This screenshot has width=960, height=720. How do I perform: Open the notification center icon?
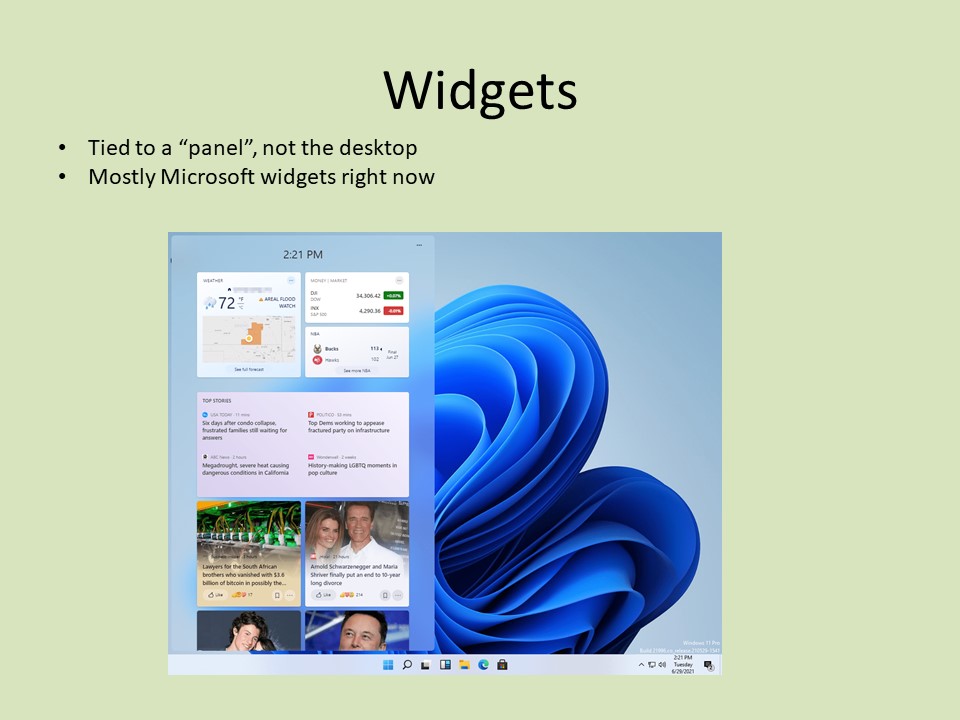pyautogui.click(x=708, y=665)
